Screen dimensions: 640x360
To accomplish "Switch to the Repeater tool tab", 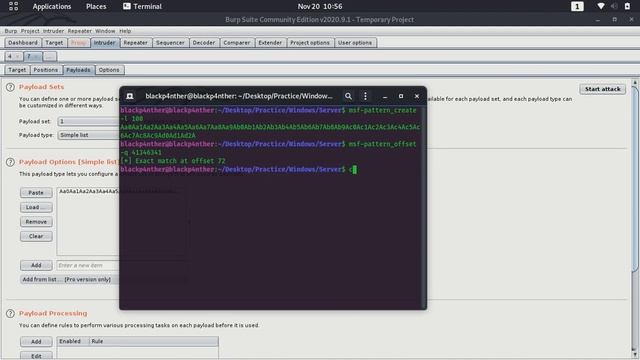I will click(x=136, y=43).
